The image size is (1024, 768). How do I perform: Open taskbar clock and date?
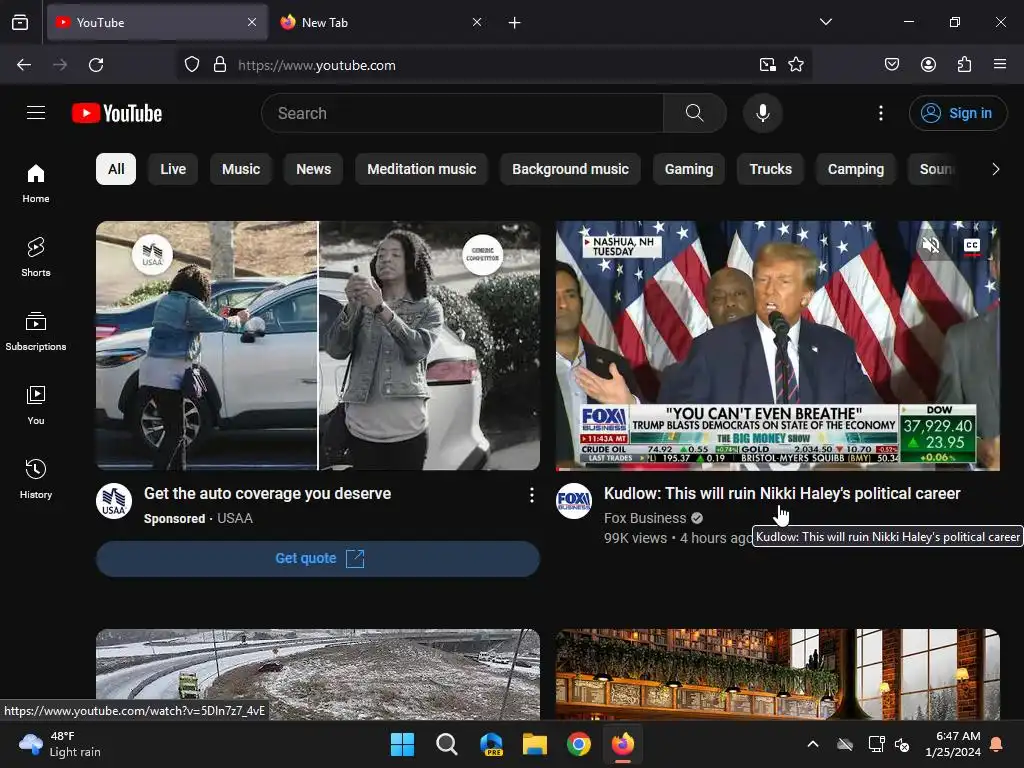(953, 744)
